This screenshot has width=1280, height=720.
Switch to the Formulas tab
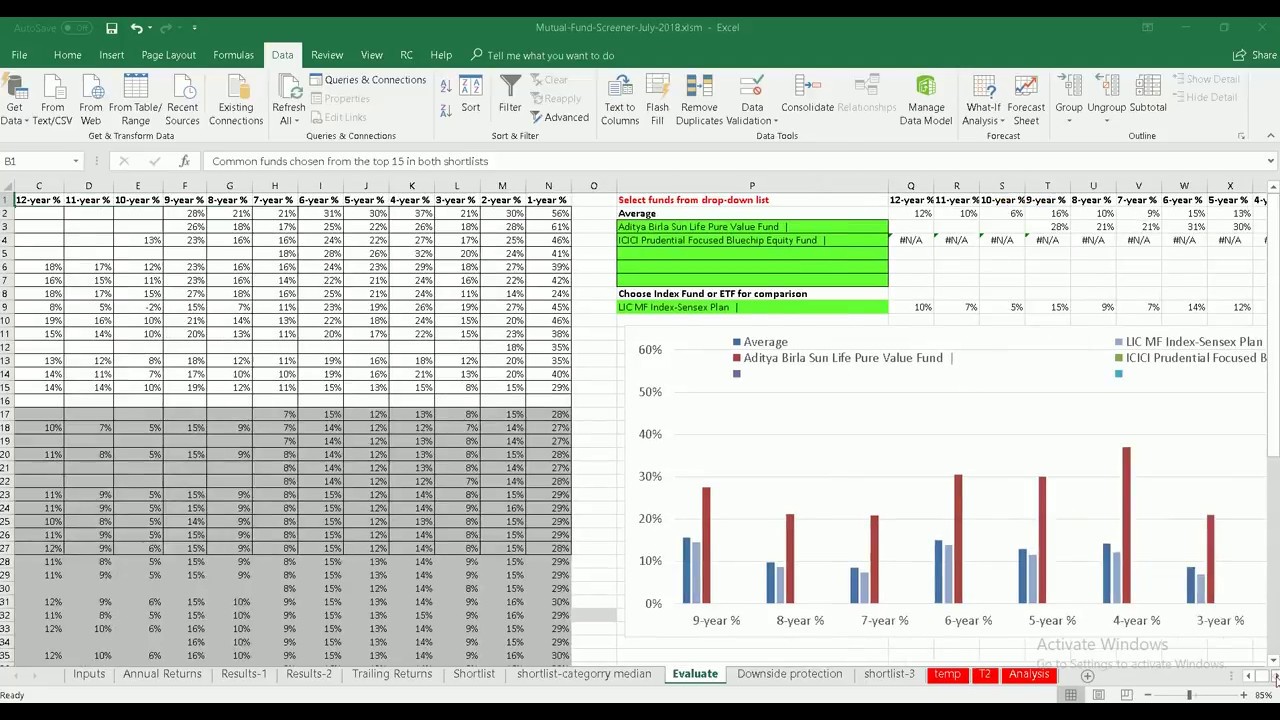(x=233, y=55)
